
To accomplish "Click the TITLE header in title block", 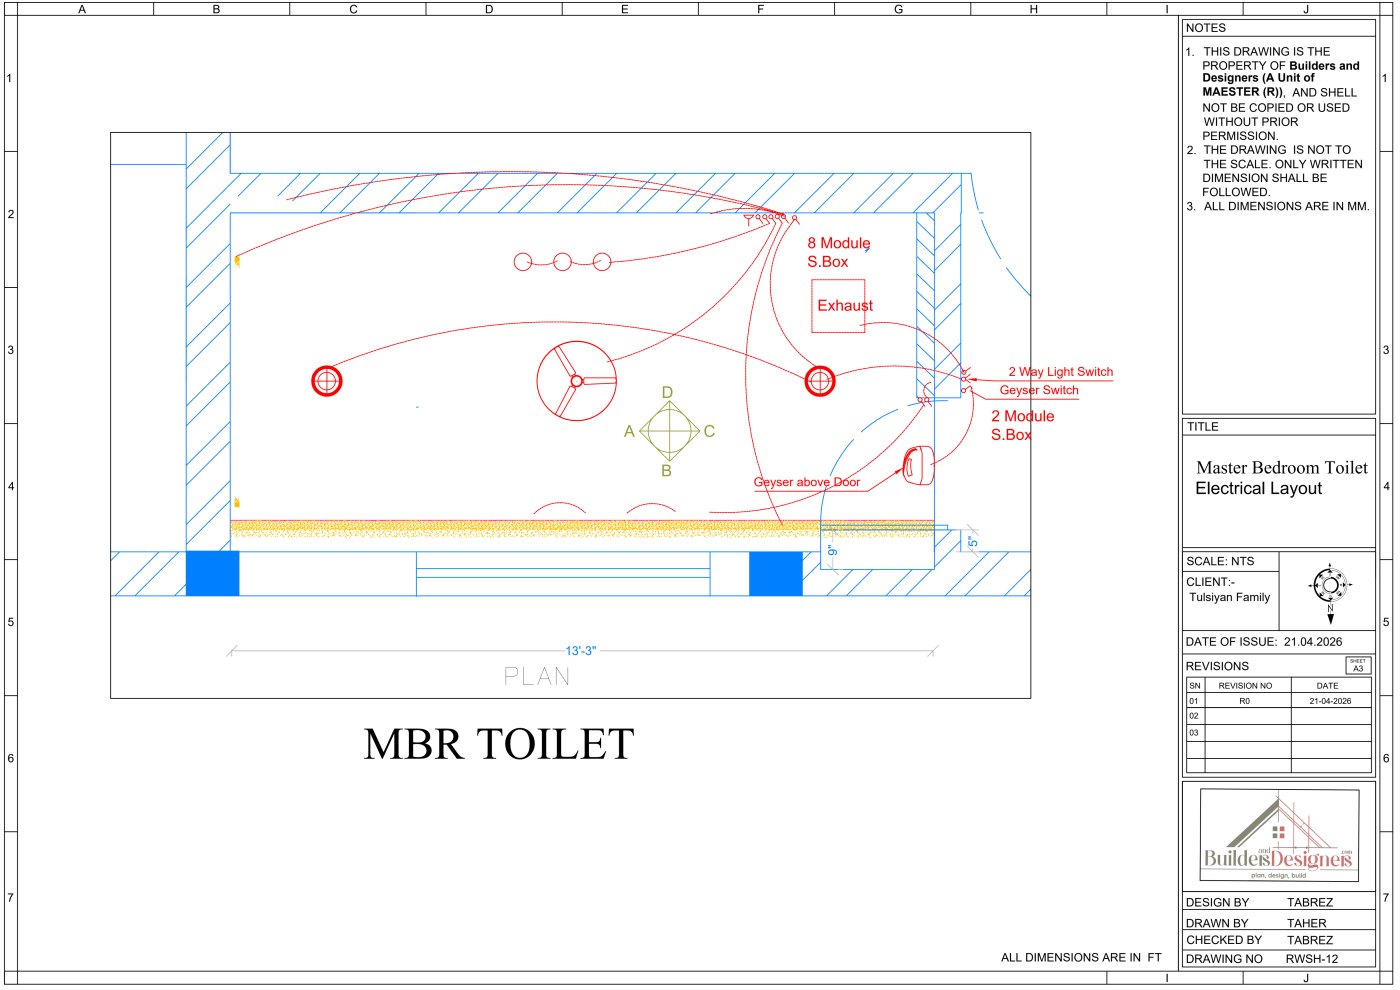I will pyautogui.click(x=1203, y=427).
